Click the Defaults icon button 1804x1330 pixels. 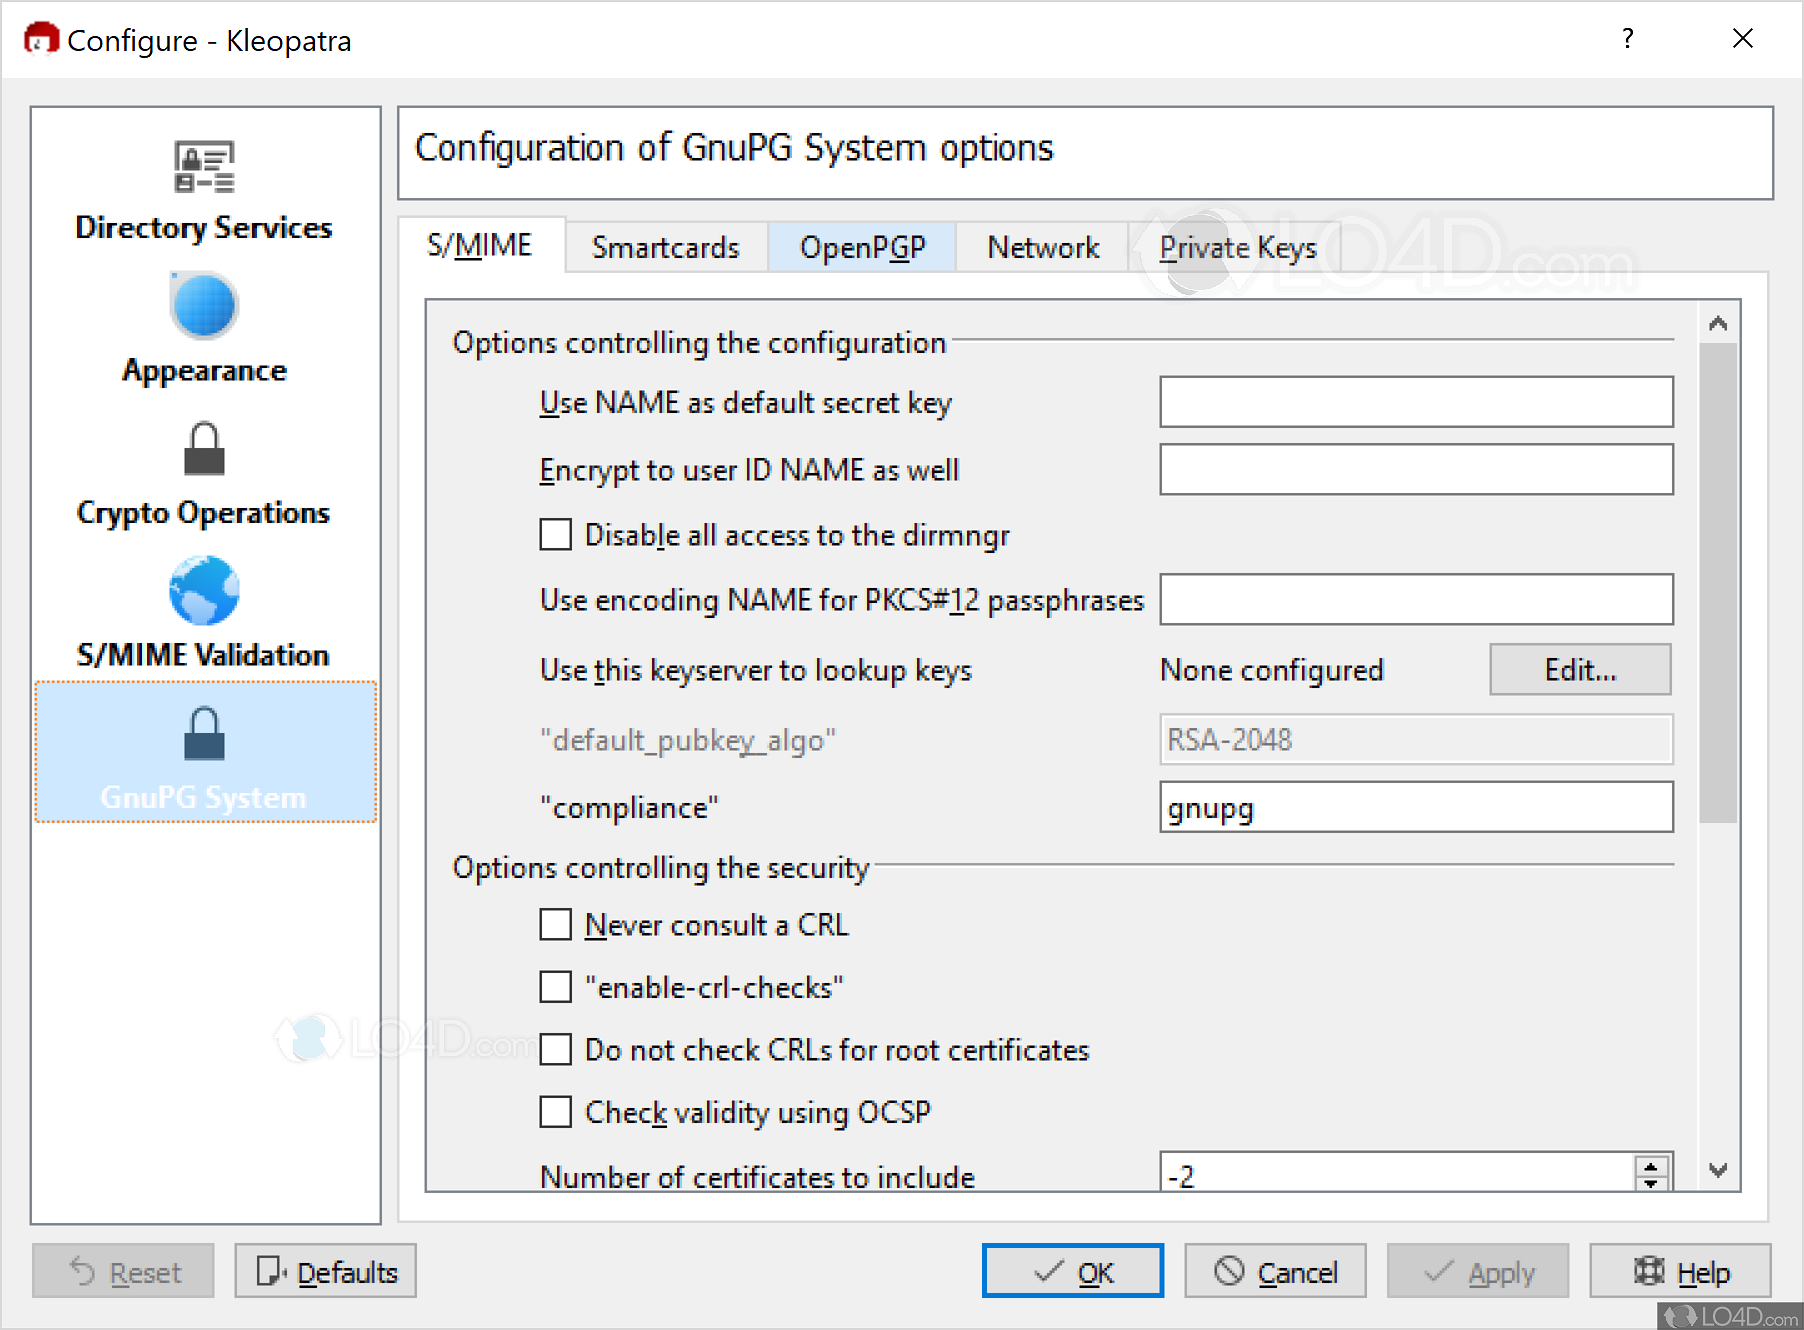(267, 1271)
